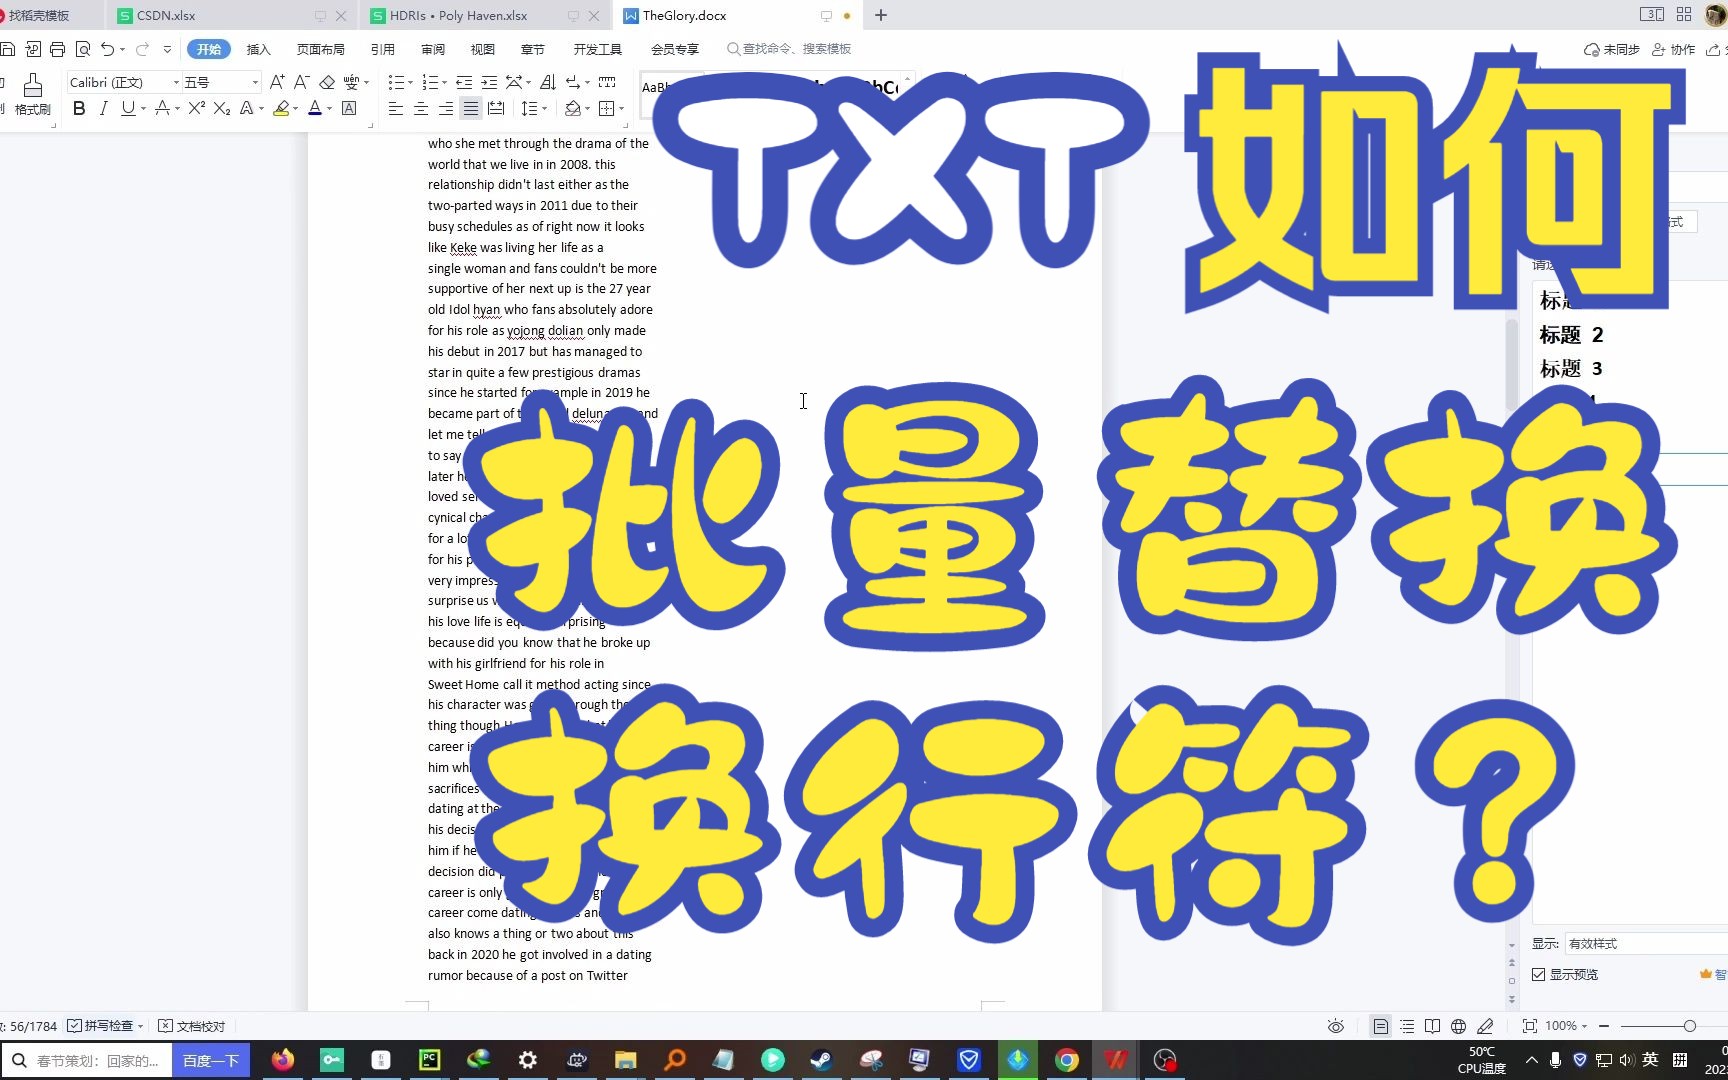Image resolution: width=1728 pixels, height=1080 pixels.
Task: Click the Format Painter (格式刷) brush
Action: 33,94
